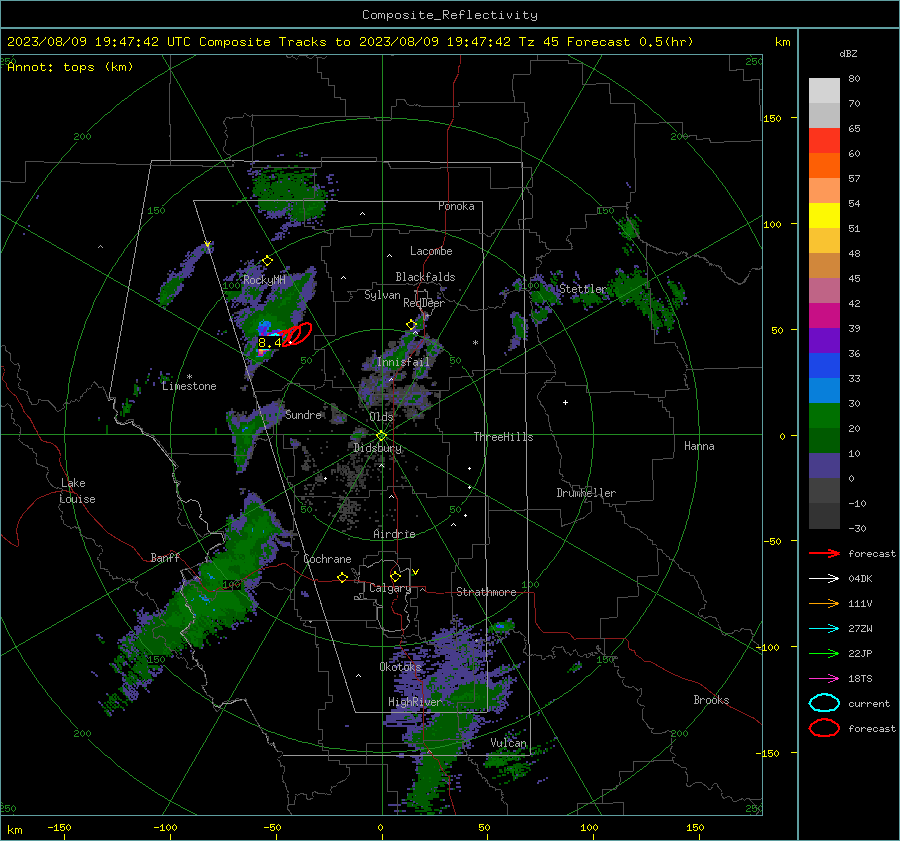
Task: Click the Okotoks town label
Action: [x=401, y=666]
